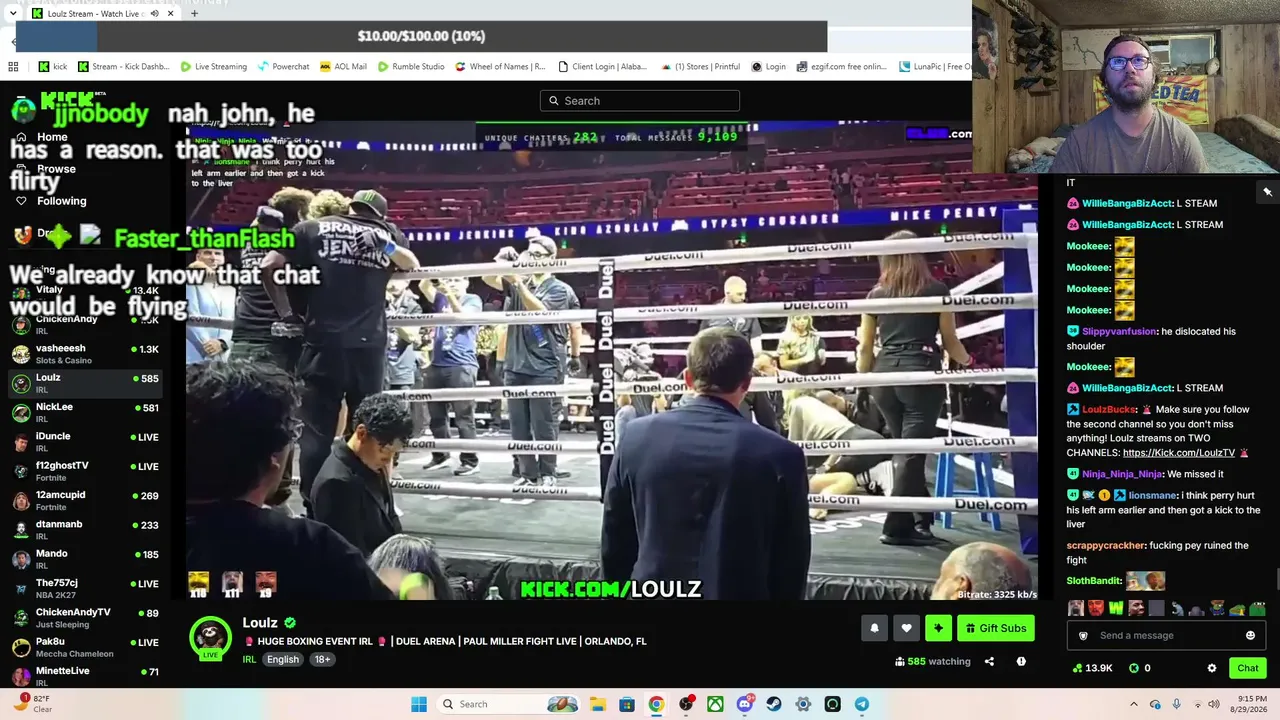Follow Loulz with the heart button

pos(906,628)
